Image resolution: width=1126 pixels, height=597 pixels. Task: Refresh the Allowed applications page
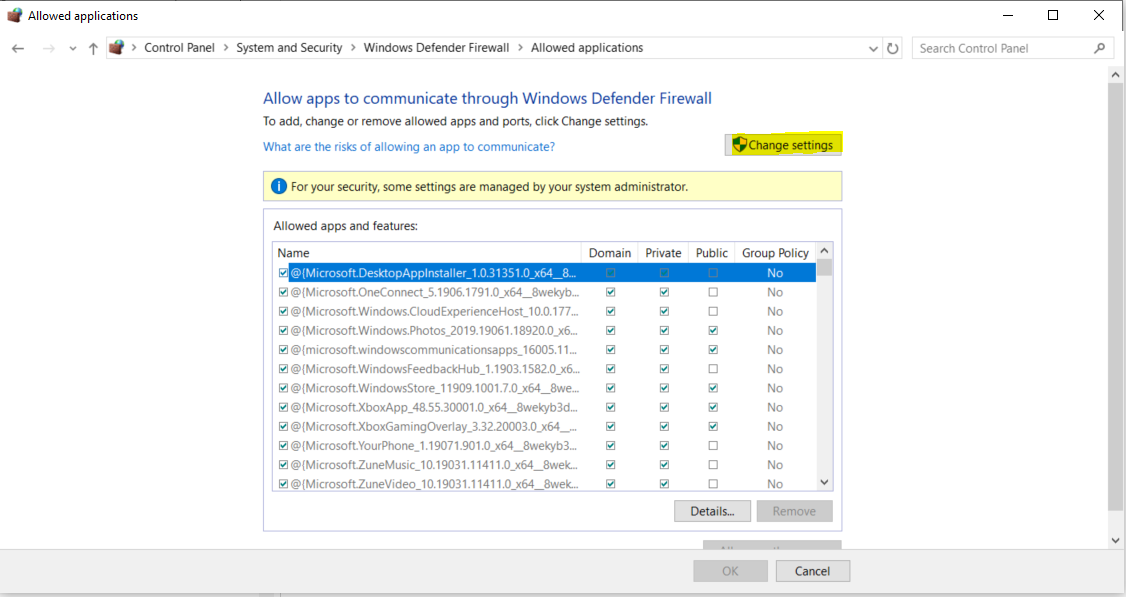pyautogui.click(x=893, y=48)
